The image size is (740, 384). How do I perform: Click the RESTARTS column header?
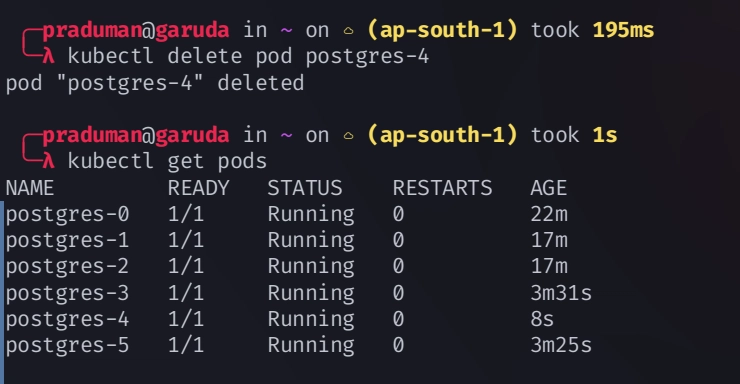coord(442,188)
